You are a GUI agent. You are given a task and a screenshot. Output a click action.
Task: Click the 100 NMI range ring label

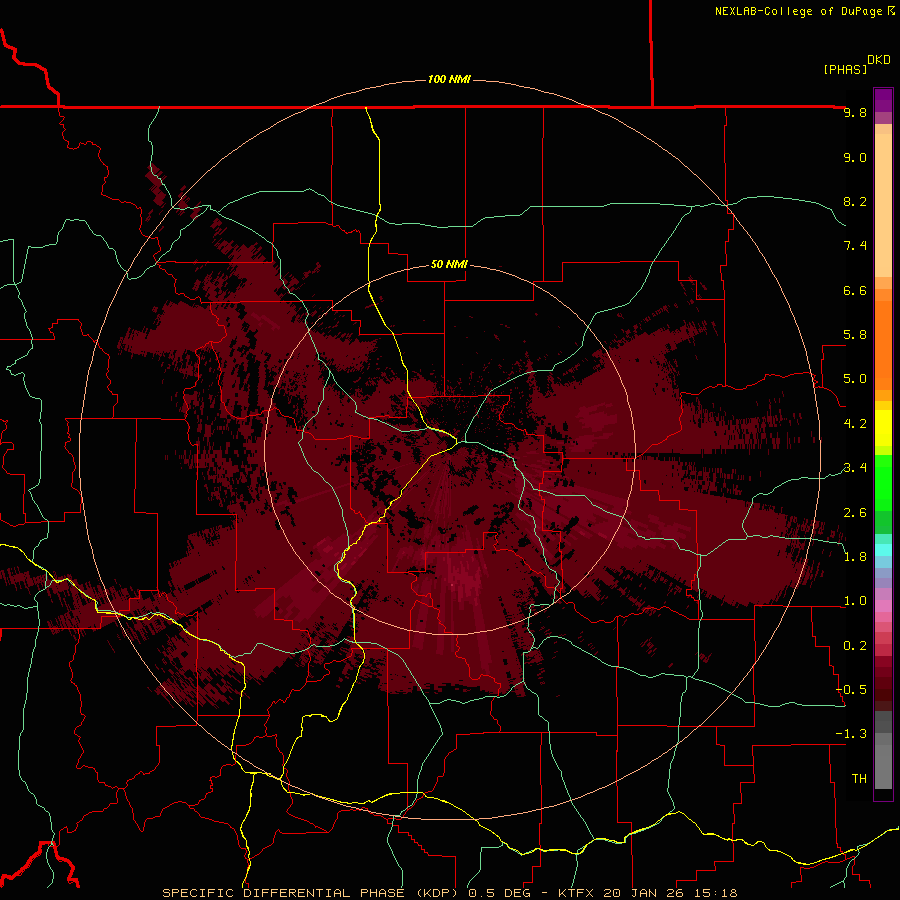pos(449,79)
